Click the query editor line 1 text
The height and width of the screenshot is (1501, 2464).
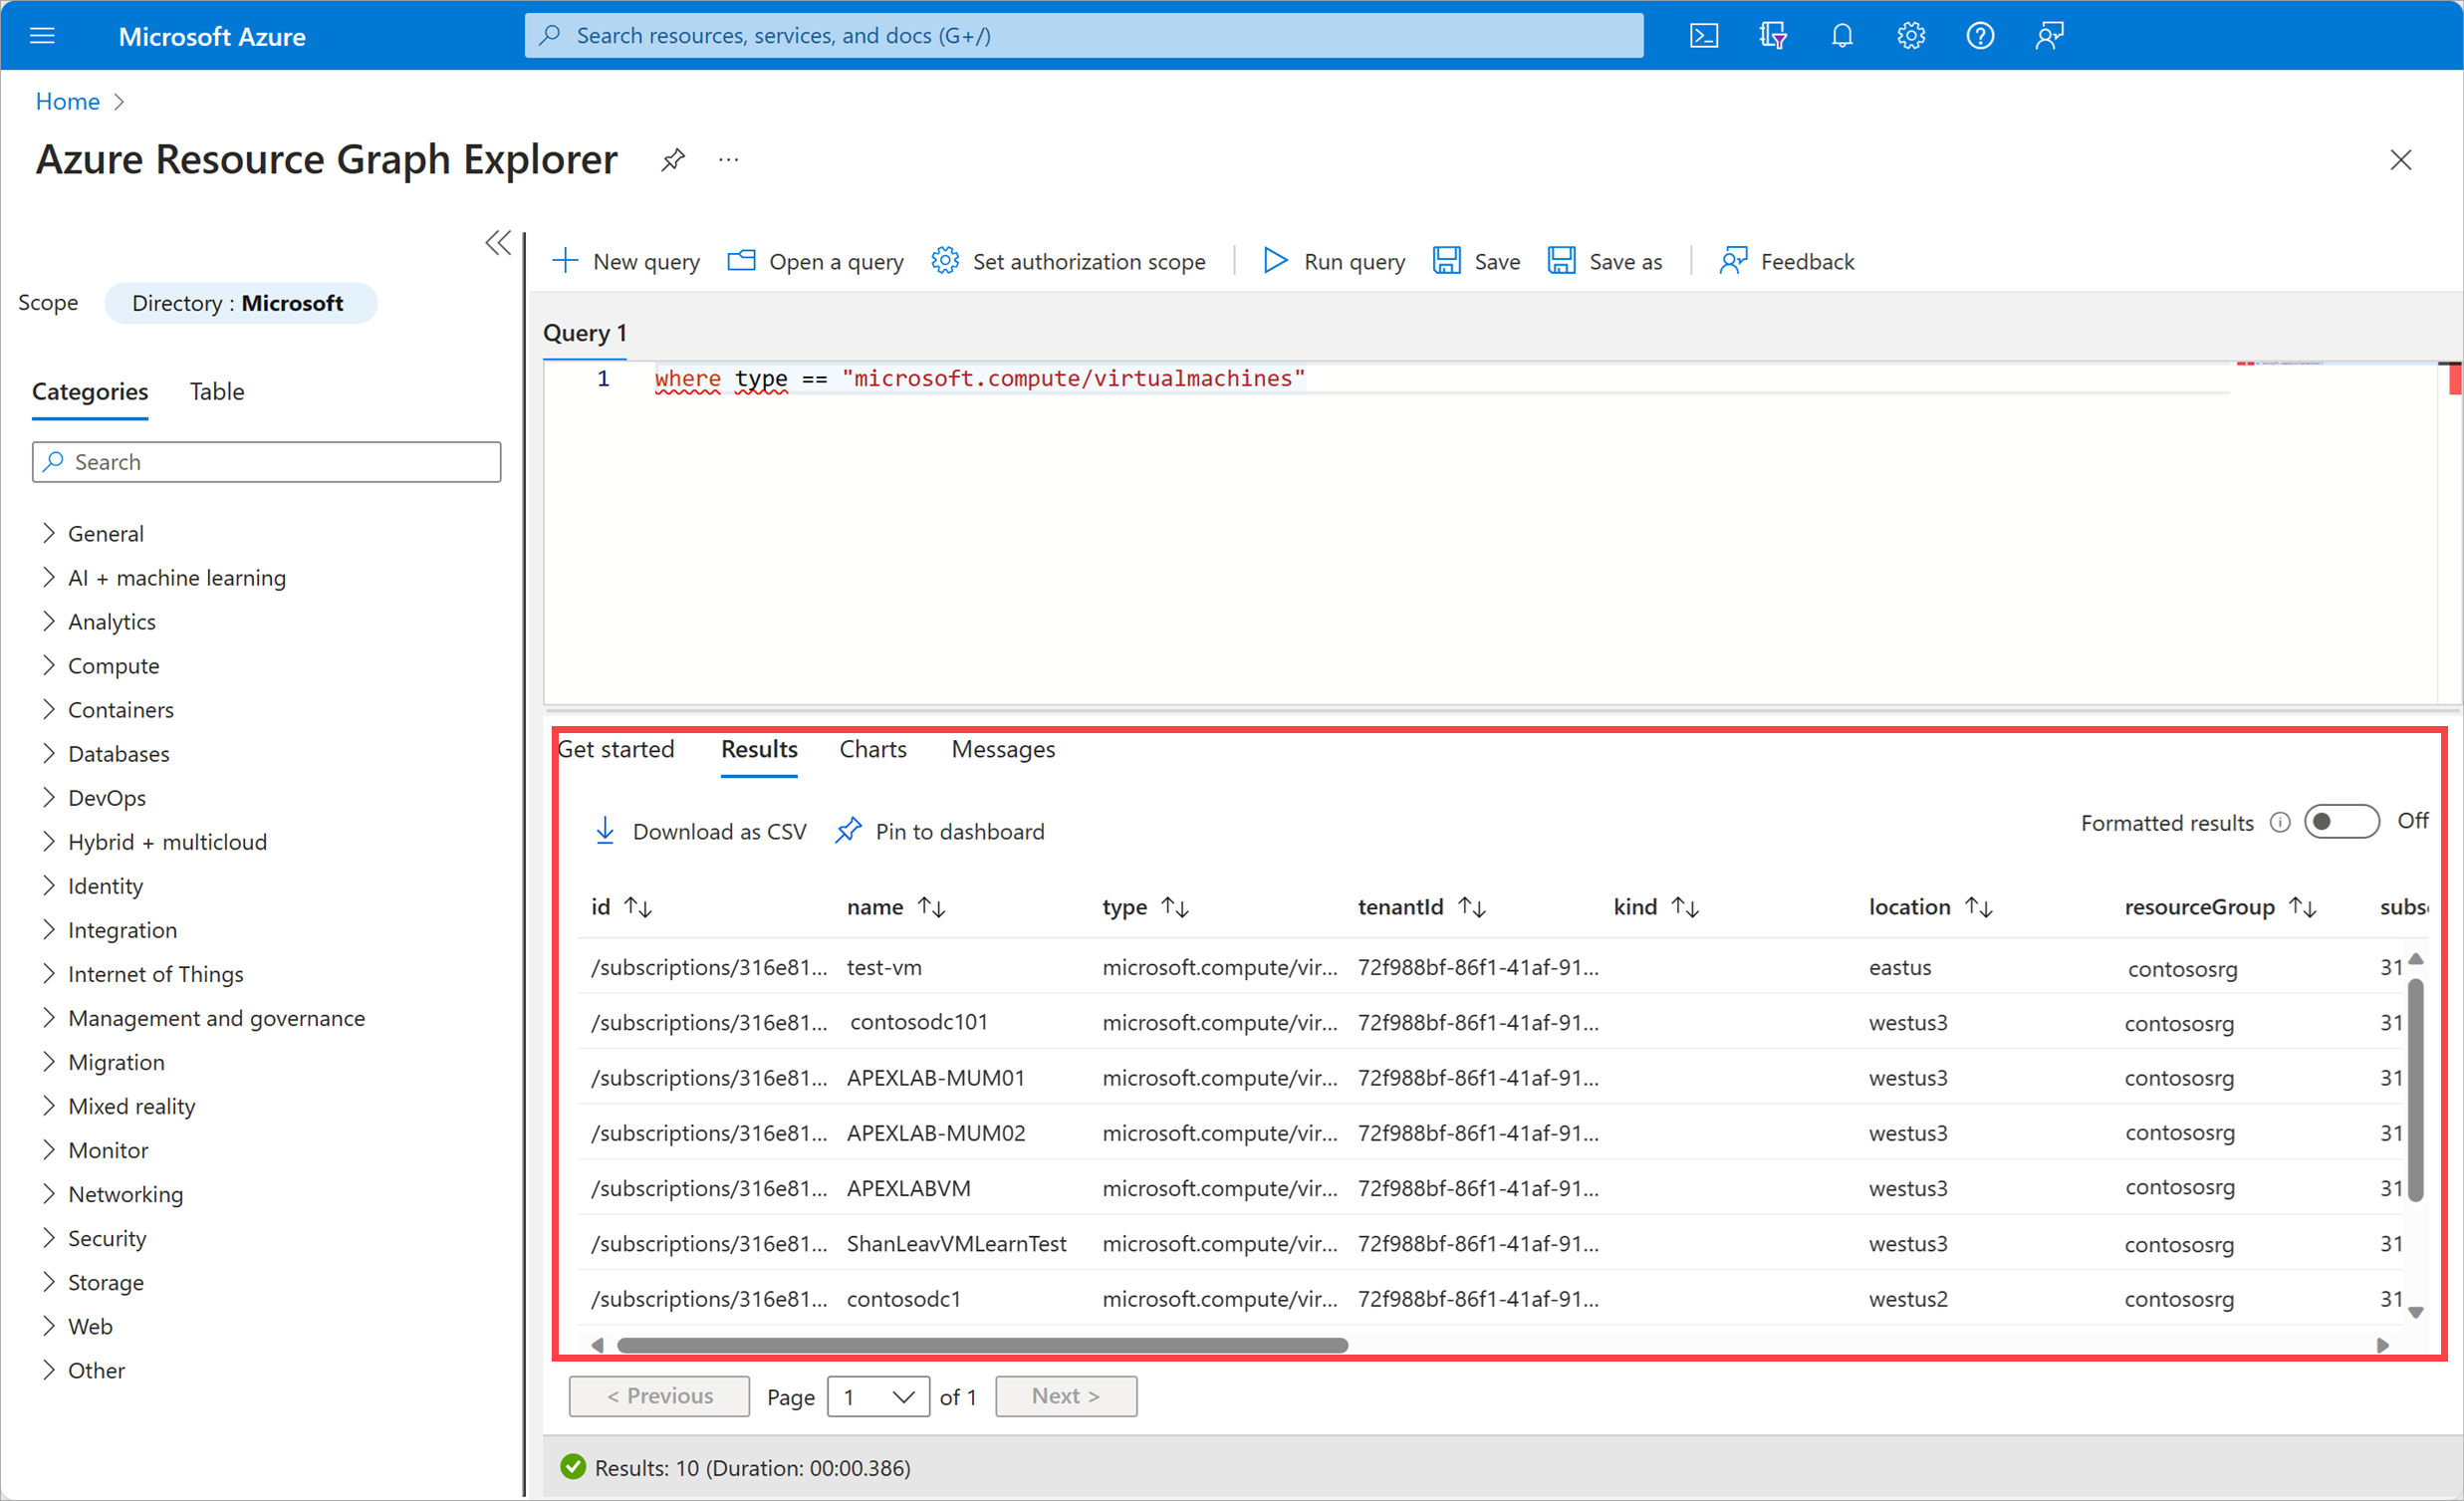tap(980, 379)
